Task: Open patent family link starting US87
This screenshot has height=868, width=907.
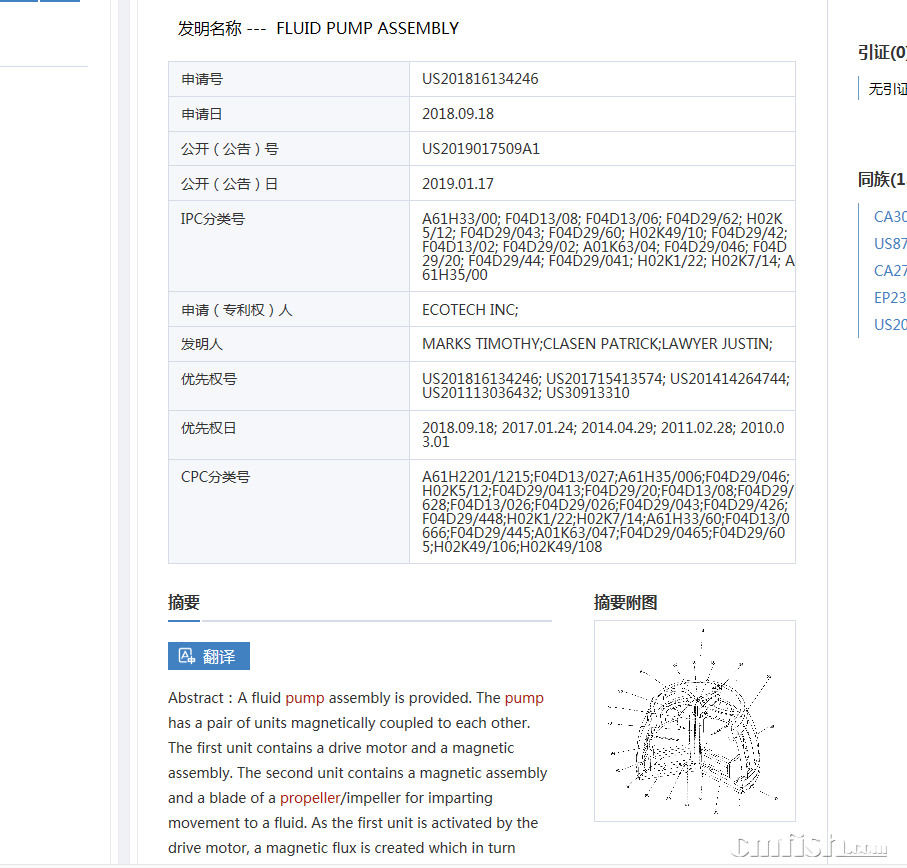Action: (x=890, y=244)
